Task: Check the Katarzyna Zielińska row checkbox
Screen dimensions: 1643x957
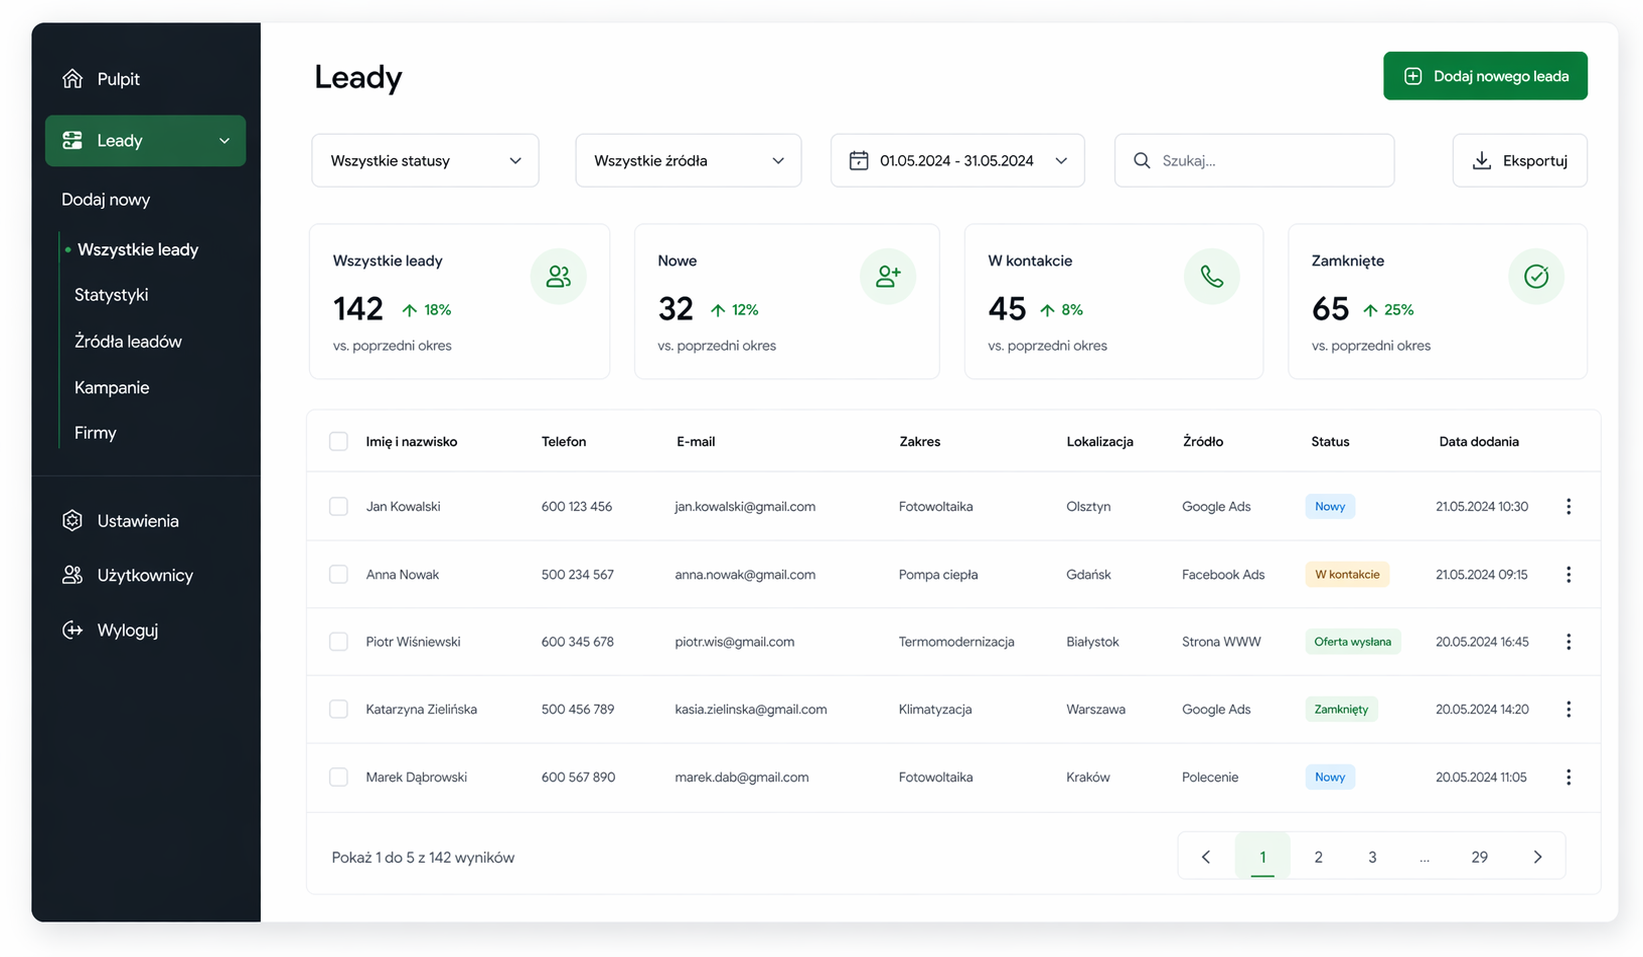Action: coord(339,709)
